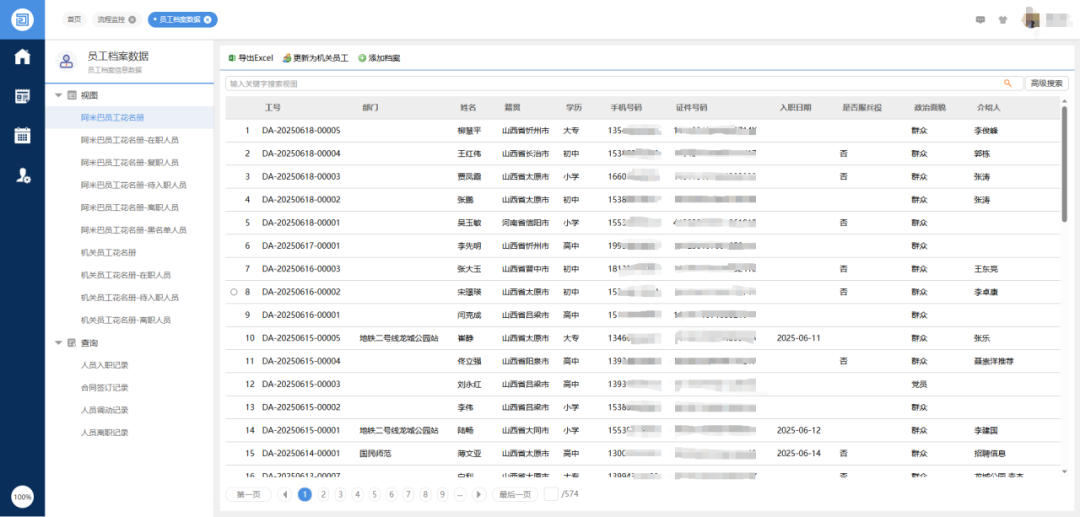Collapse the 查询 tree section

coord(58,343)
